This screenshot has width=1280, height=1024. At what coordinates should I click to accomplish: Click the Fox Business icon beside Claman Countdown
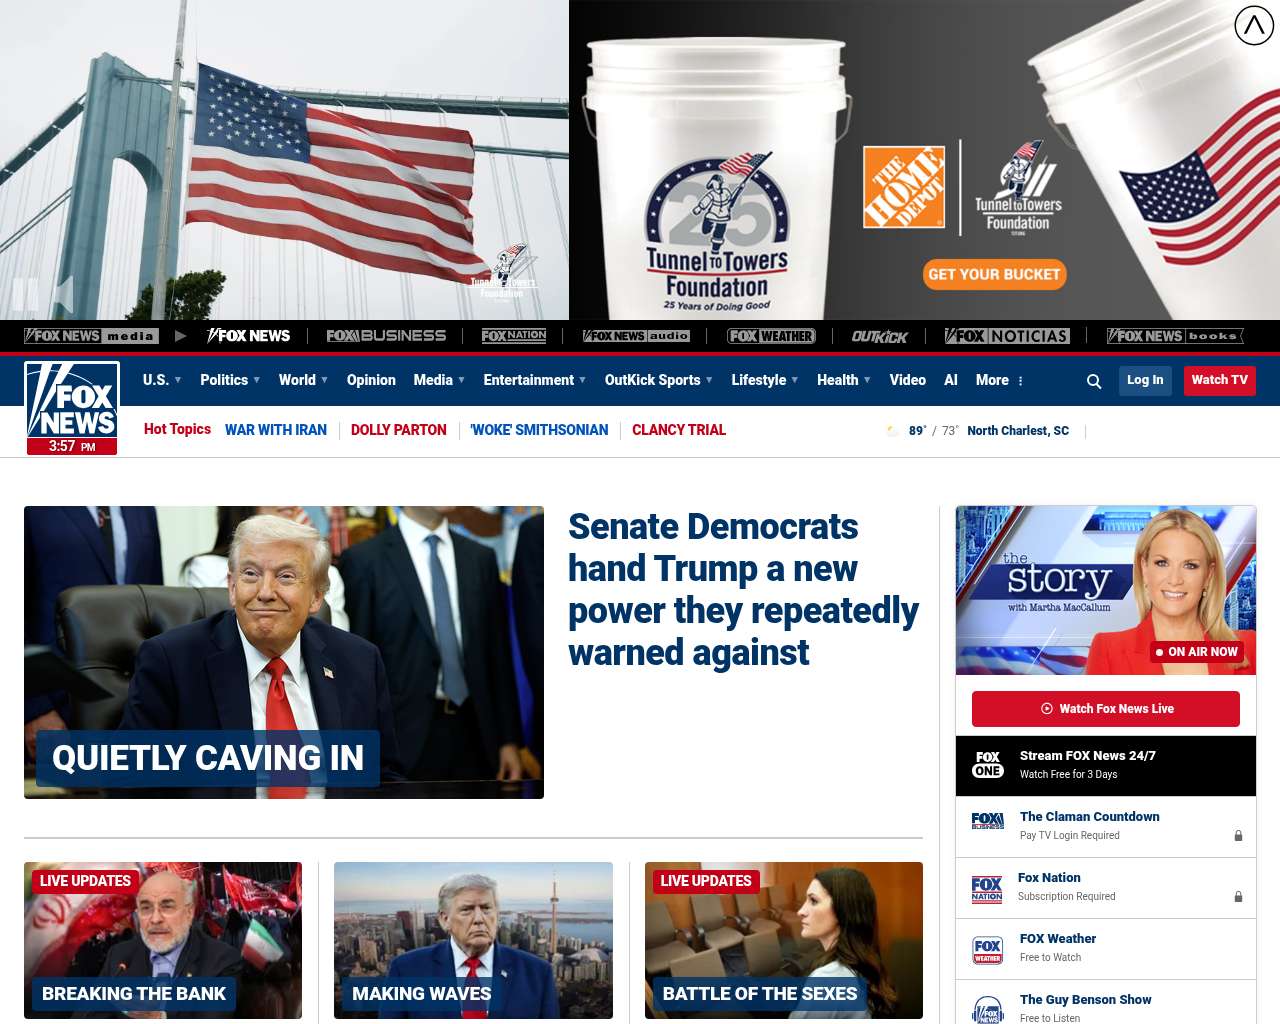(988, 821)
